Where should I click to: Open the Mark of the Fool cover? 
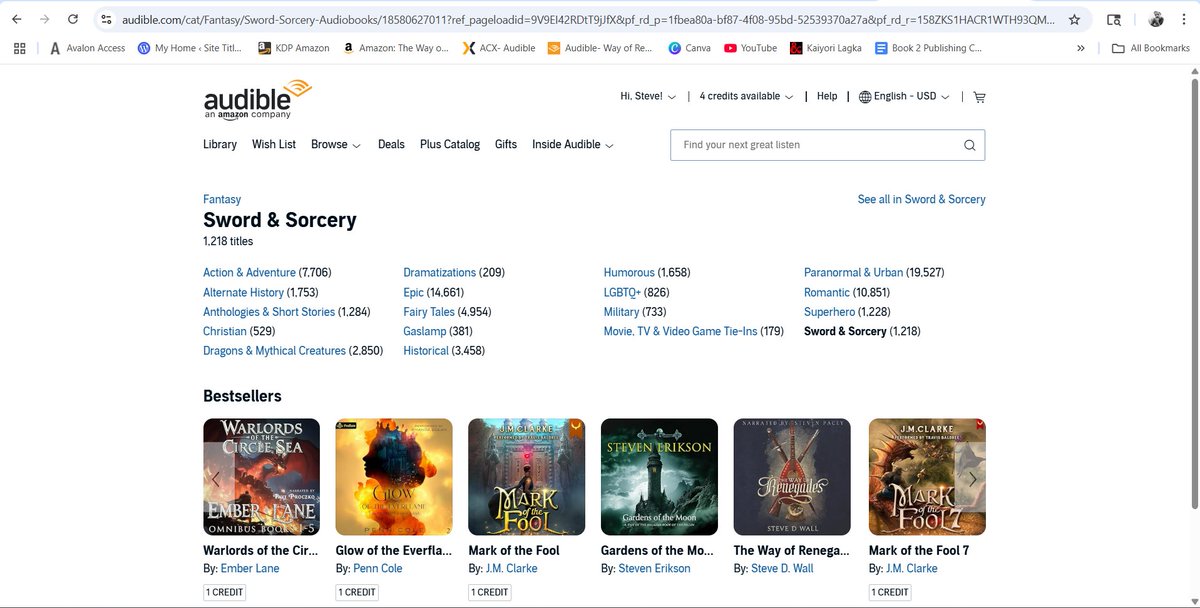(x=526, y=476)
